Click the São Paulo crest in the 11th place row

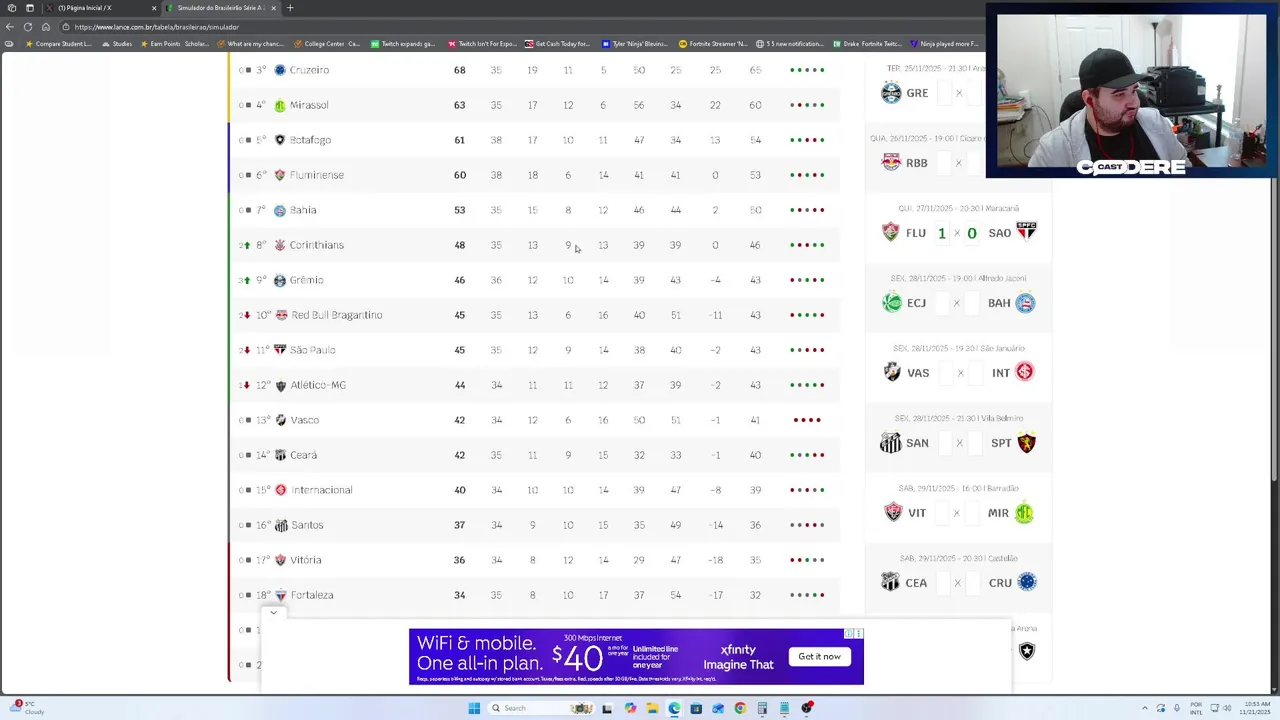281,350
